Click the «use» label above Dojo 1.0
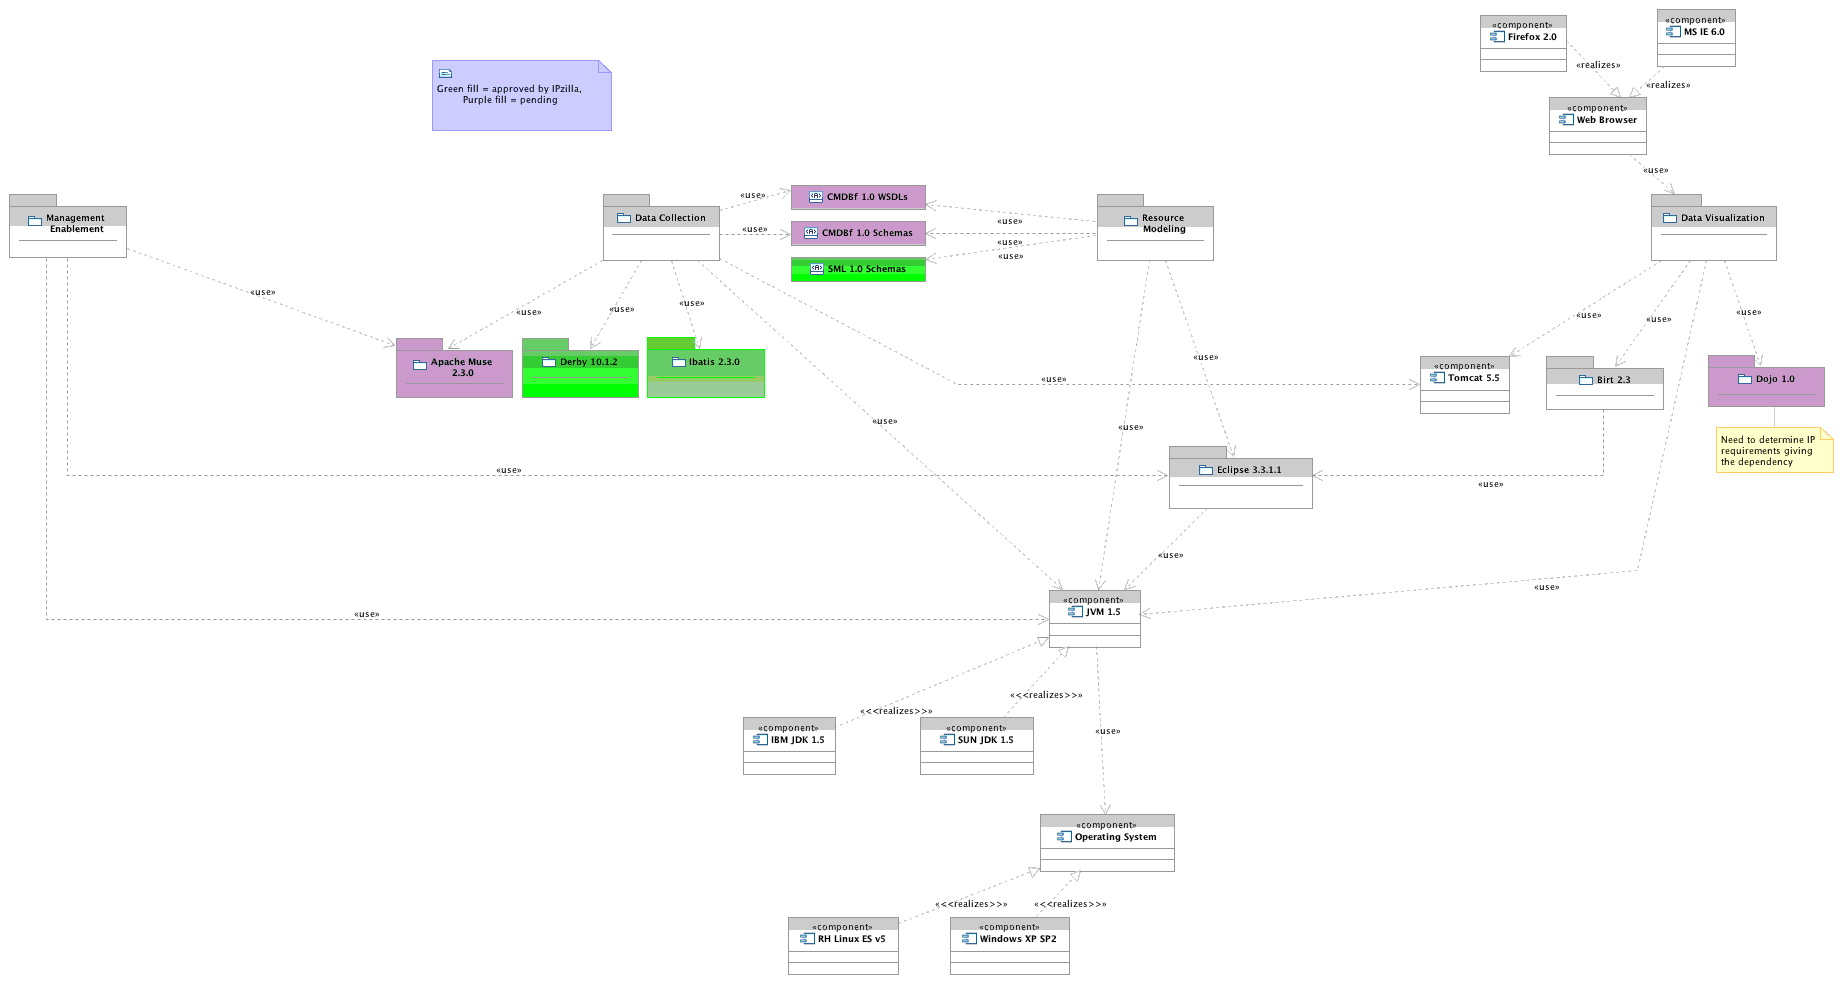 pos(1749,312)
